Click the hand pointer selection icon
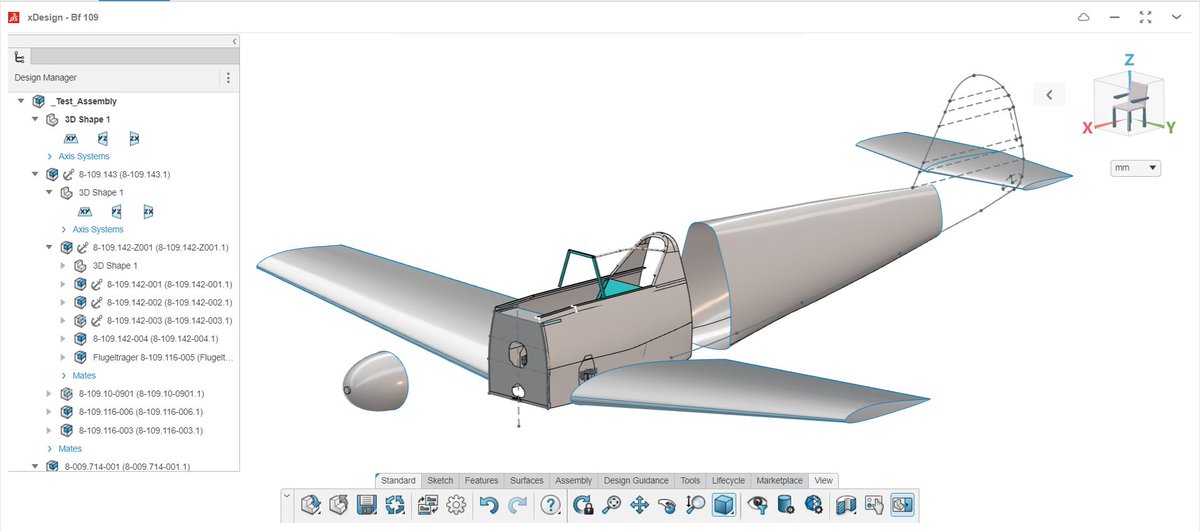 [874, 505]
